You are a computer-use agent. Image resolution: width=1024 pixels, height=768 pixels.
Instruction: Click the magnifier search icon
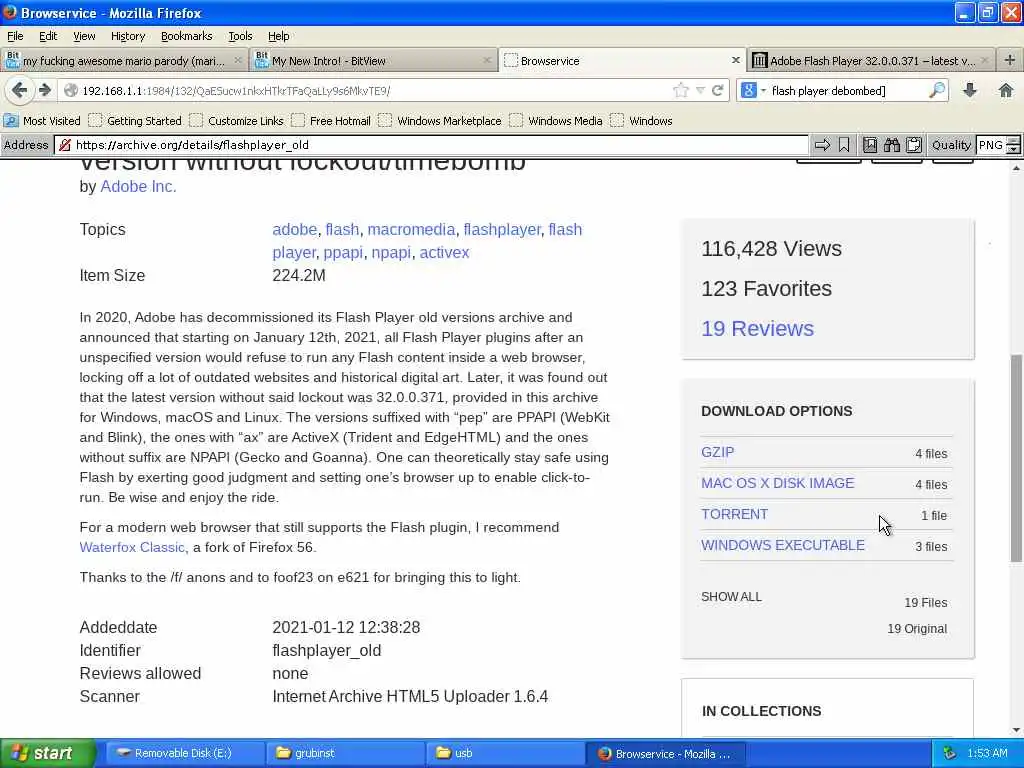pos(937,91)
